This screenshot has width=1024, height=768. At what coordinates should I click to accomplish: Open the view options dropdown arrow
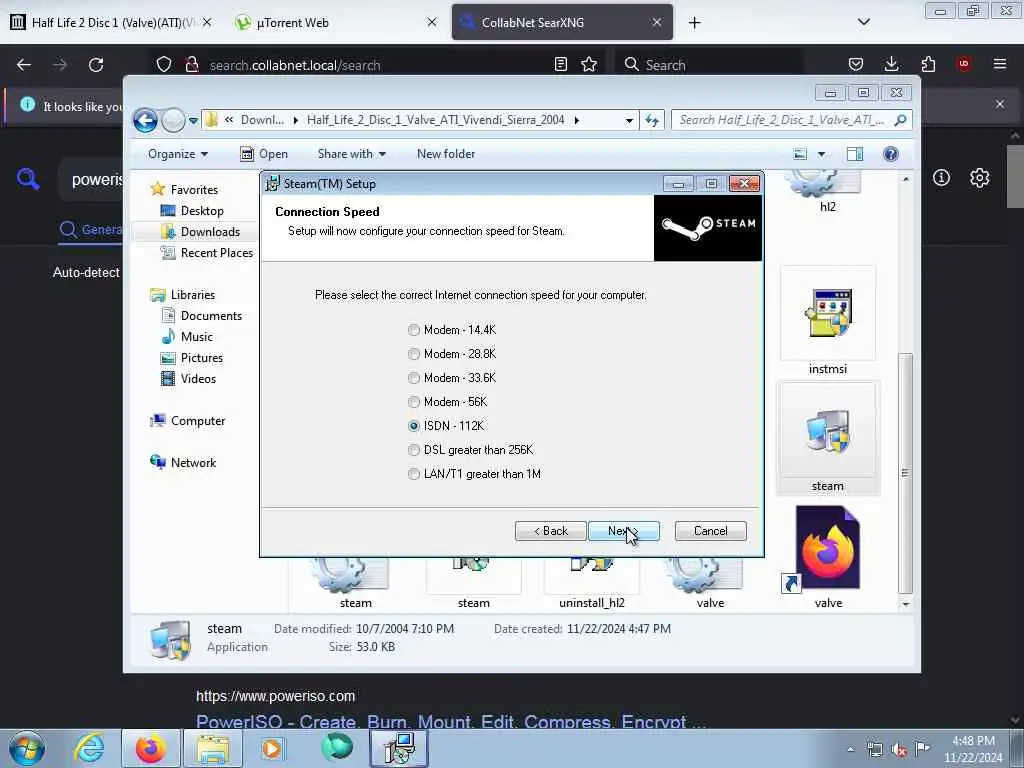822,154
